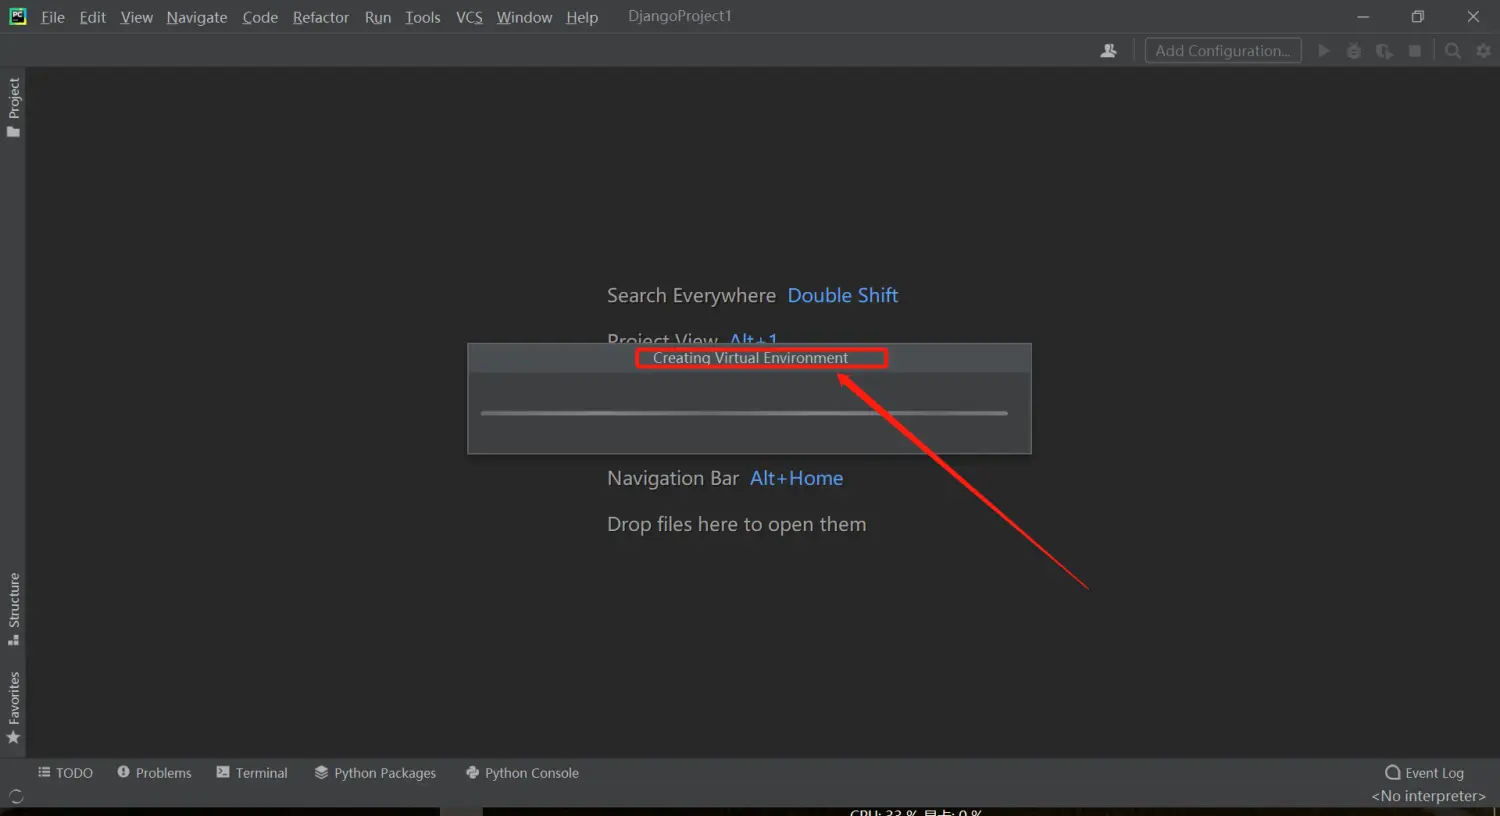Screen dimensions: 1500x816
Task: Click the Run with Coverage icon
Action: [1384, 51]
